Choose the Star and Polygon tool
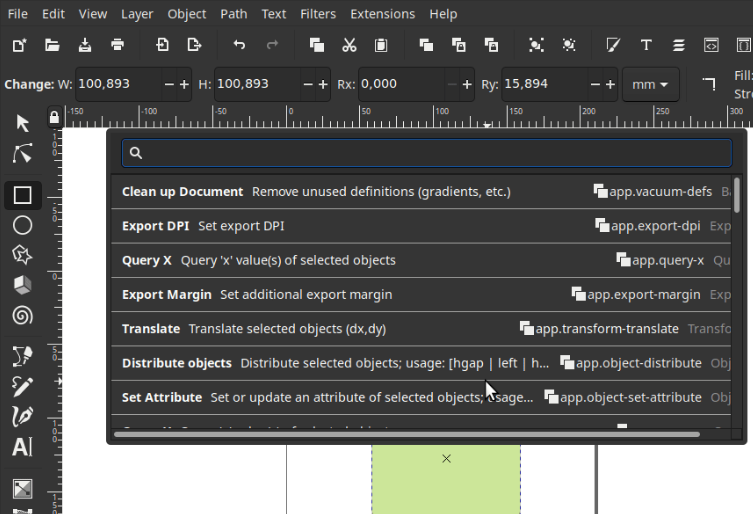 pyautogui.click(x=22, y=255)
